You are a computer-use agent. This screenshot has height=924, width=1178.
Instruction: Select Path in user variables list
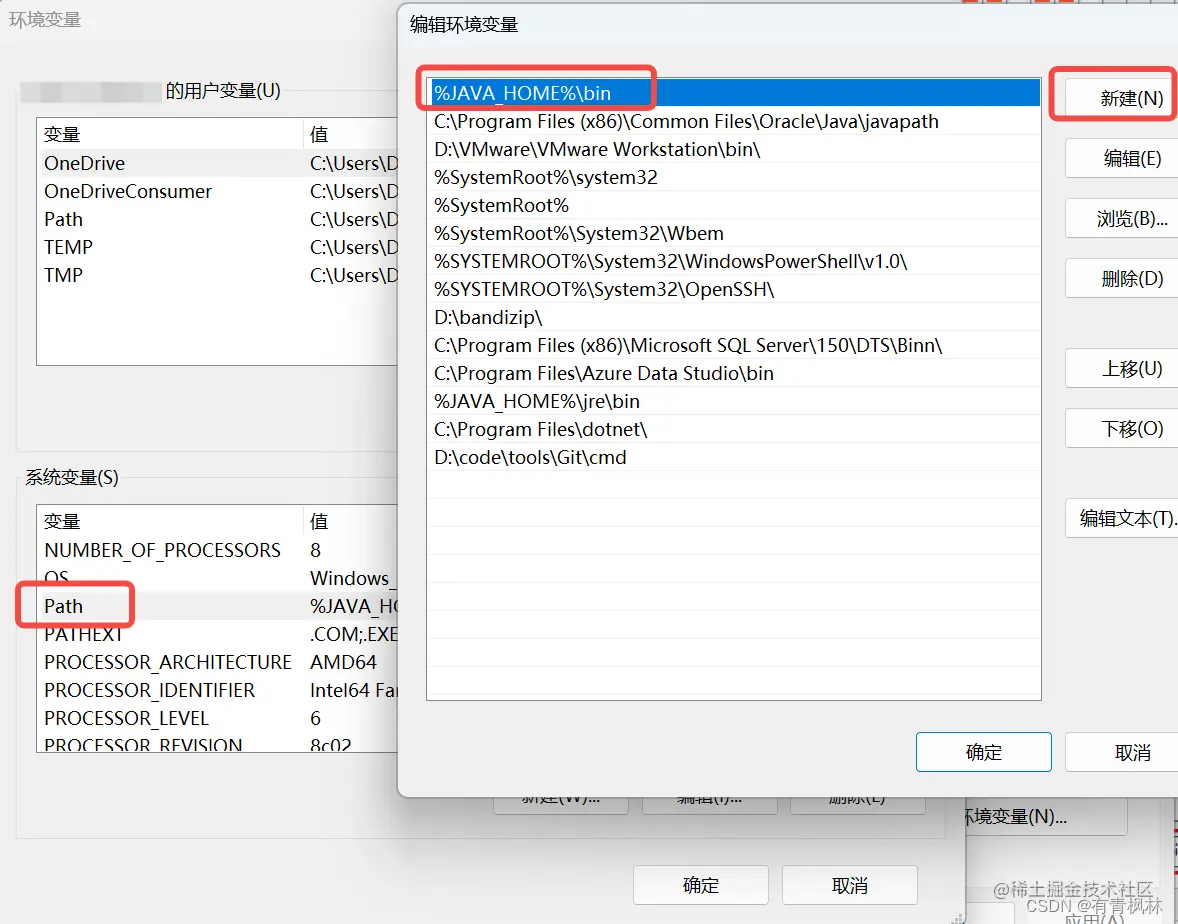point(218,219)
